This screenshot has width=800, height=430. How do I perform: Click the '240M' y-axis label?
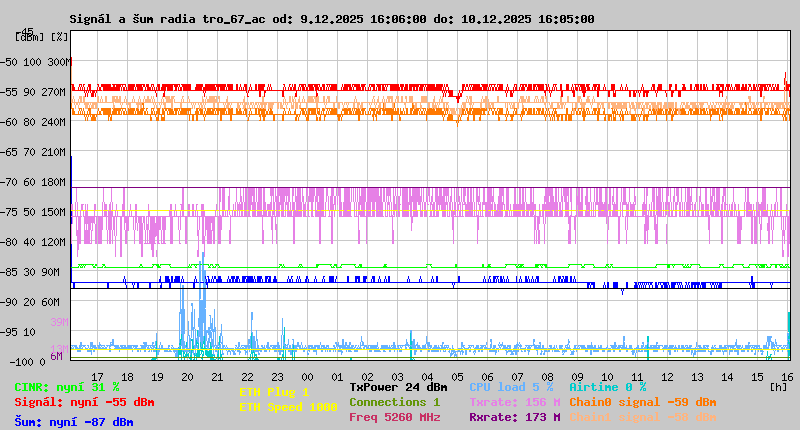coord(56,122)
